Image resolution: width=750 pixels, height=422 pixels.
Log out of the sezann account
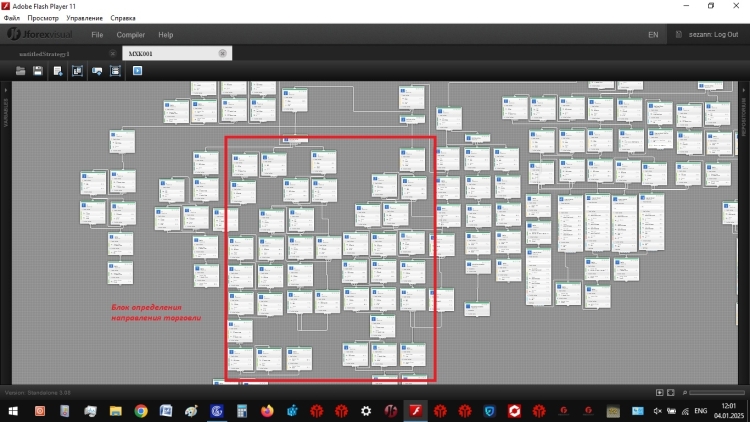pyautogui.click(x=713, y=35)
